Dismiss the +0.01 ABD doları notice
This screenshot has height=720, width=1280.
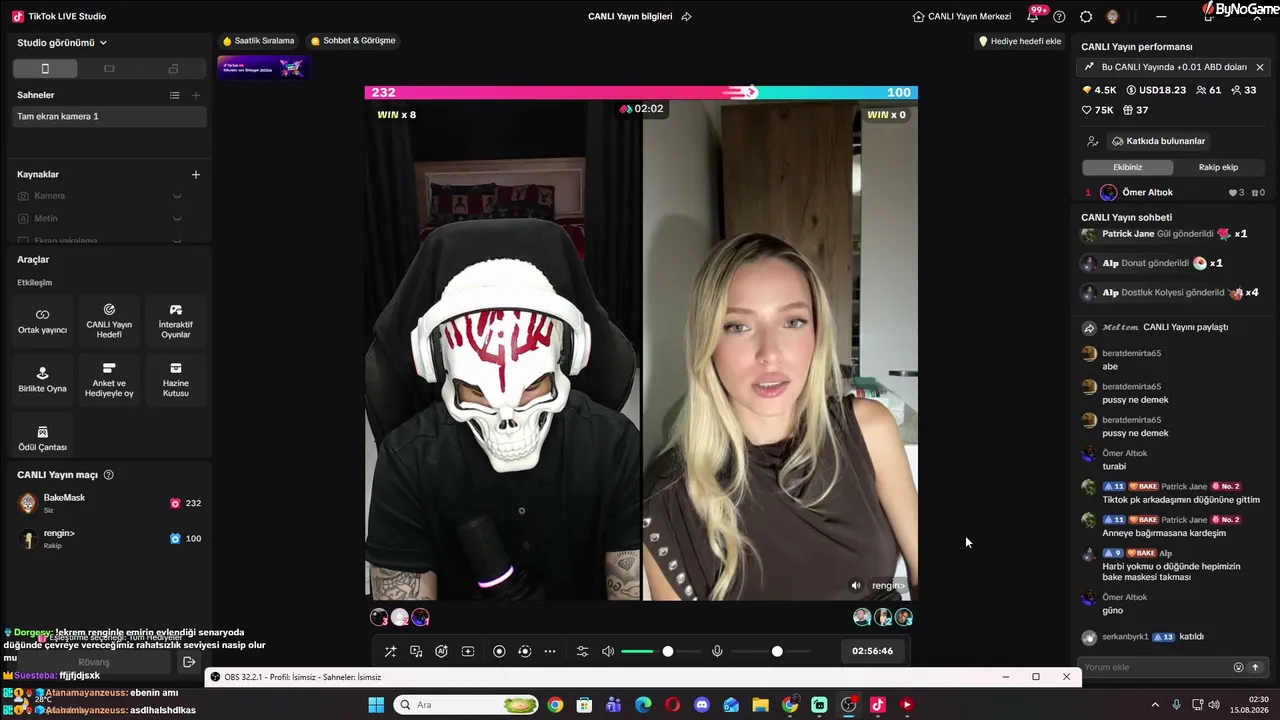tap(1260, 67)
